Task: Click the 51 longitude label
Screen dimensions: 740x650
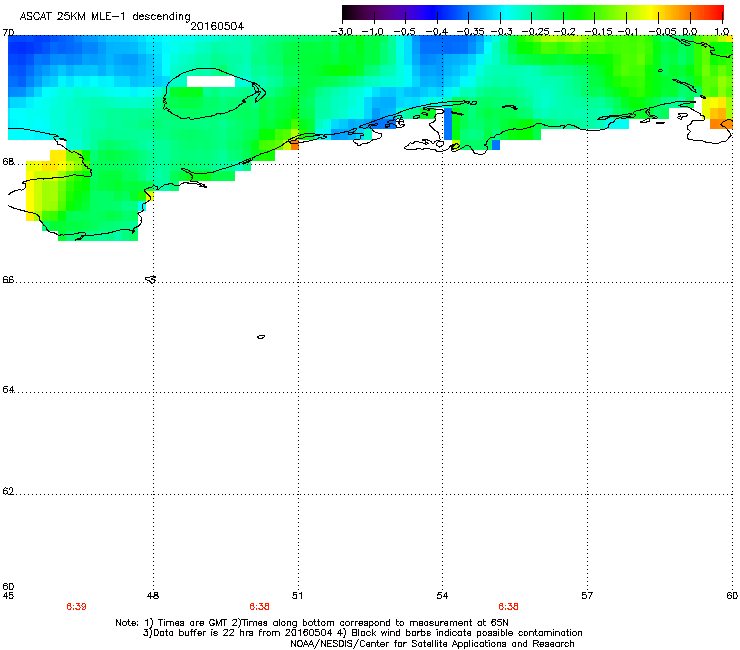Action: 297,596
